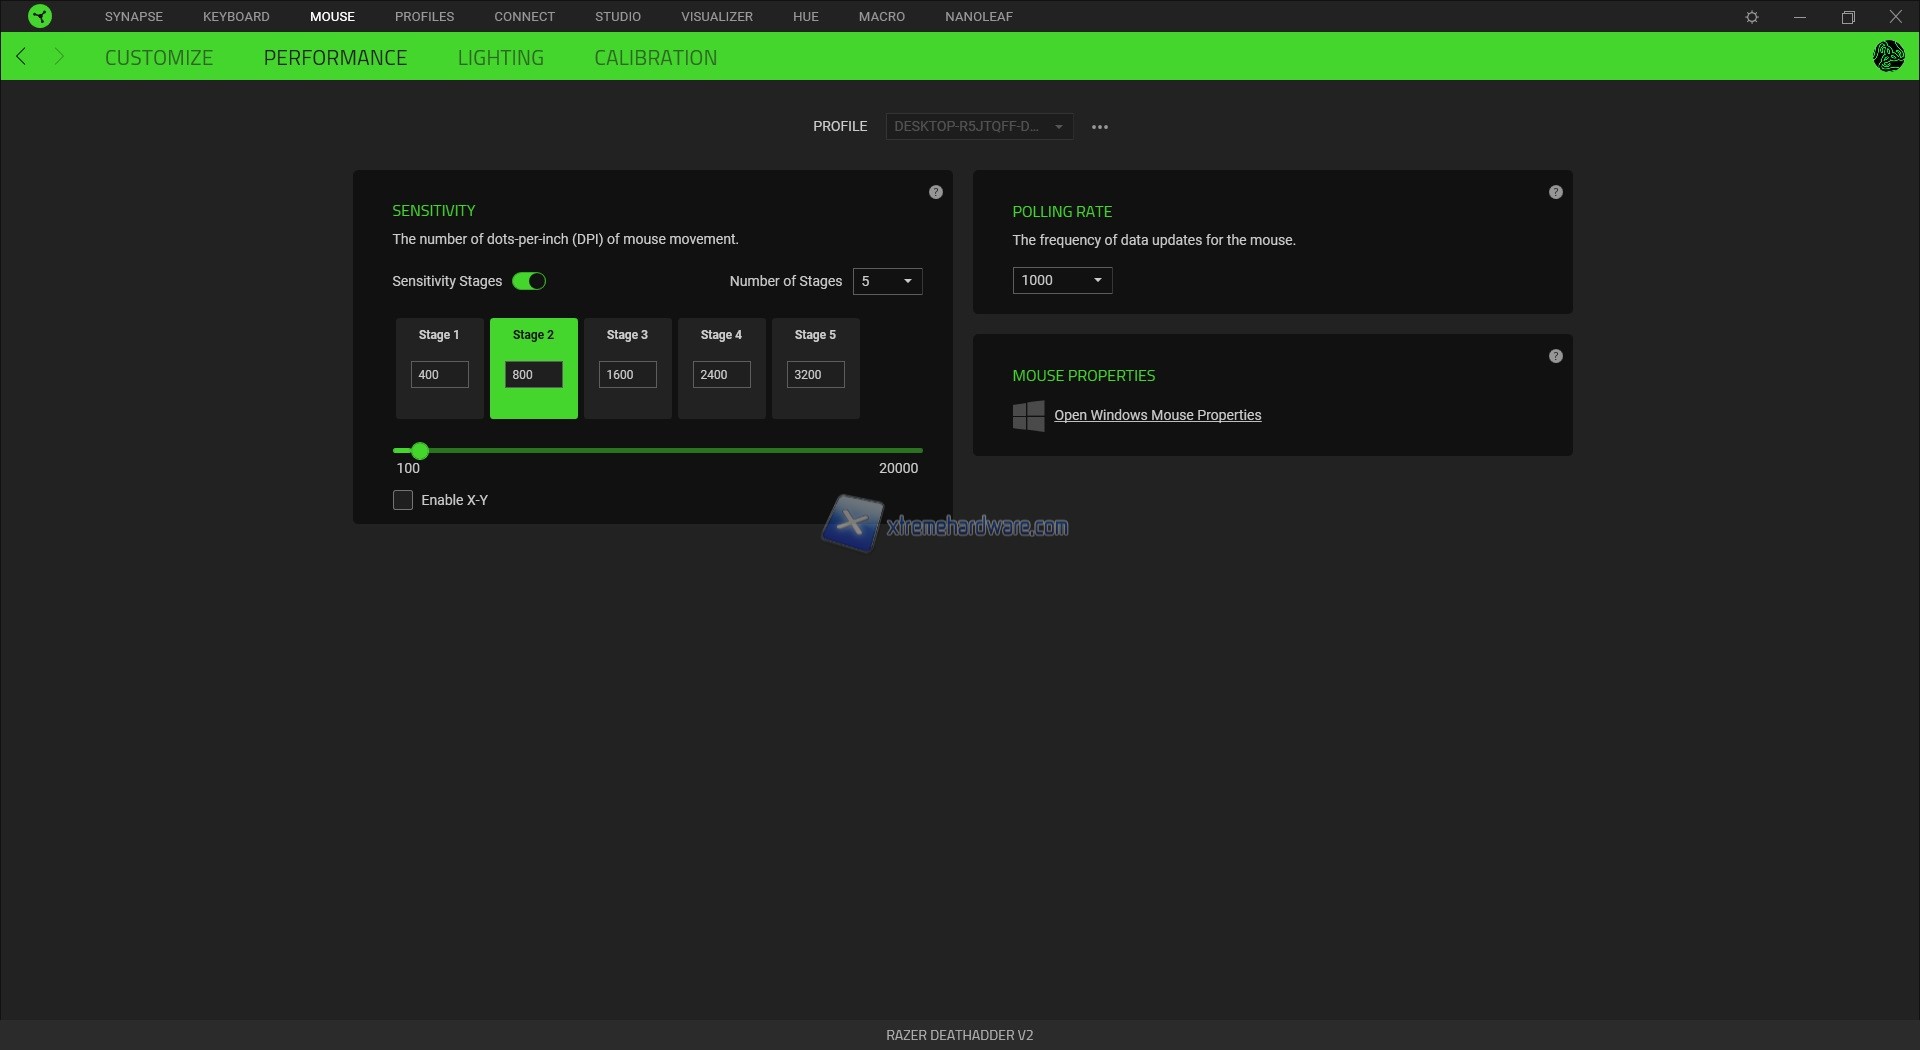
Task: Open profile options three-dot menu
Action: (1100, 127)
